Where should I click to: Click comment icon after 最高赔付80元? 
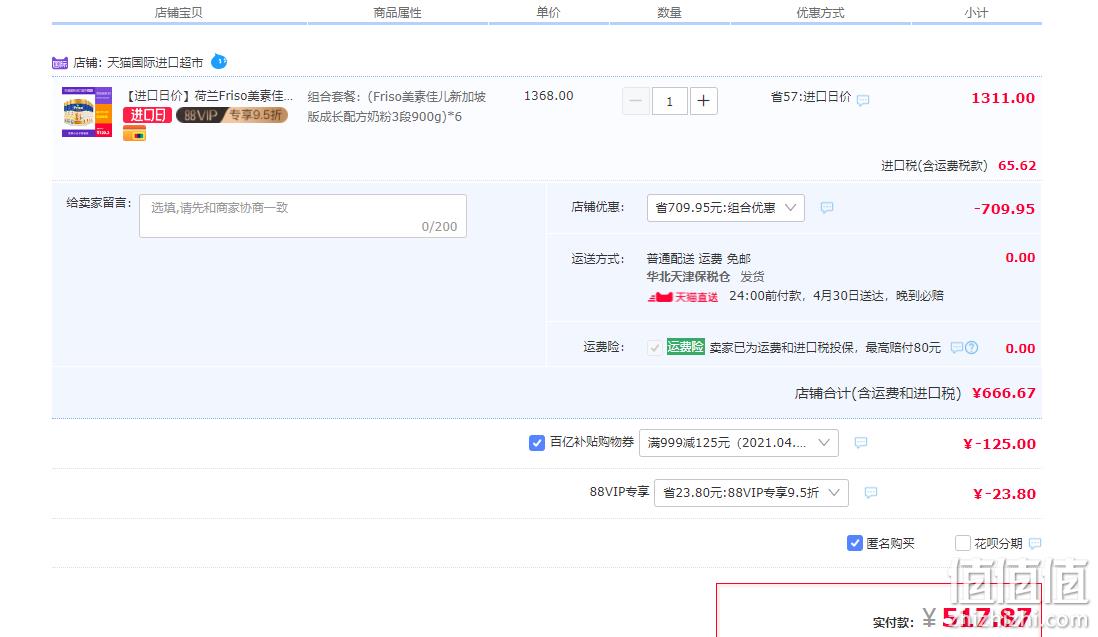click(x=957, y=347)
